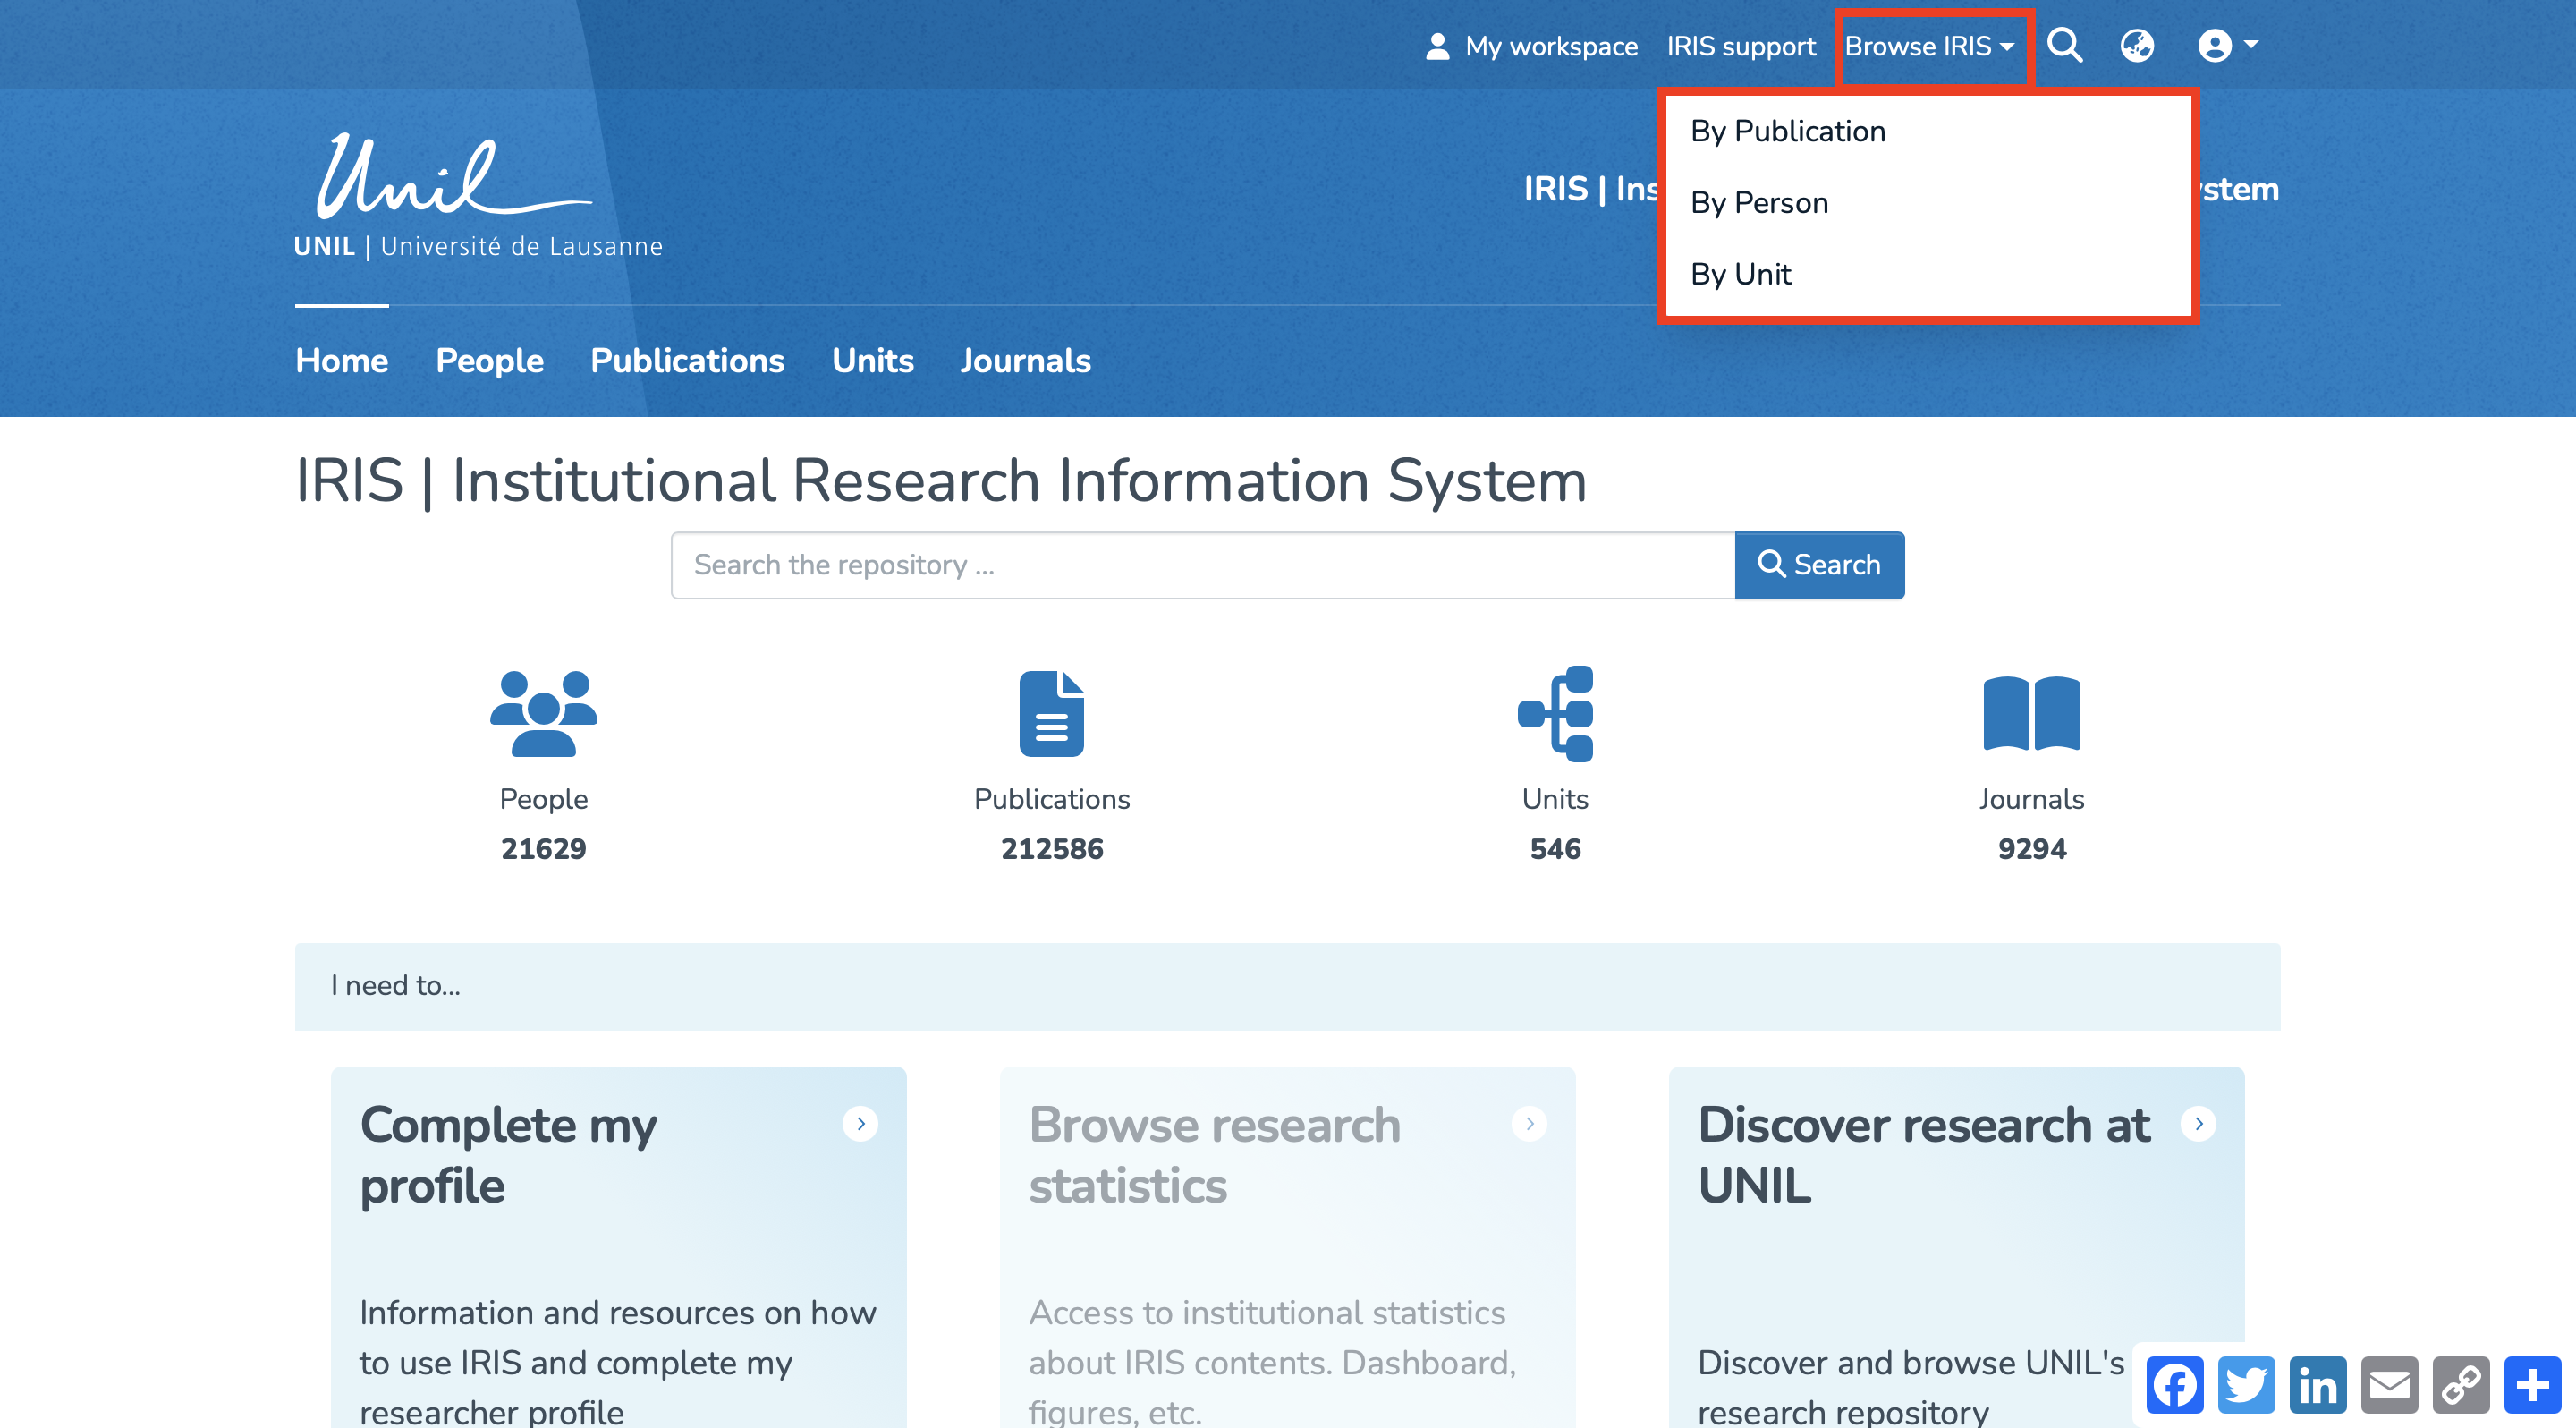2576x1428 pixels.
Task: Copy link using the chain icon
Action: (x=2461, y=1385)
